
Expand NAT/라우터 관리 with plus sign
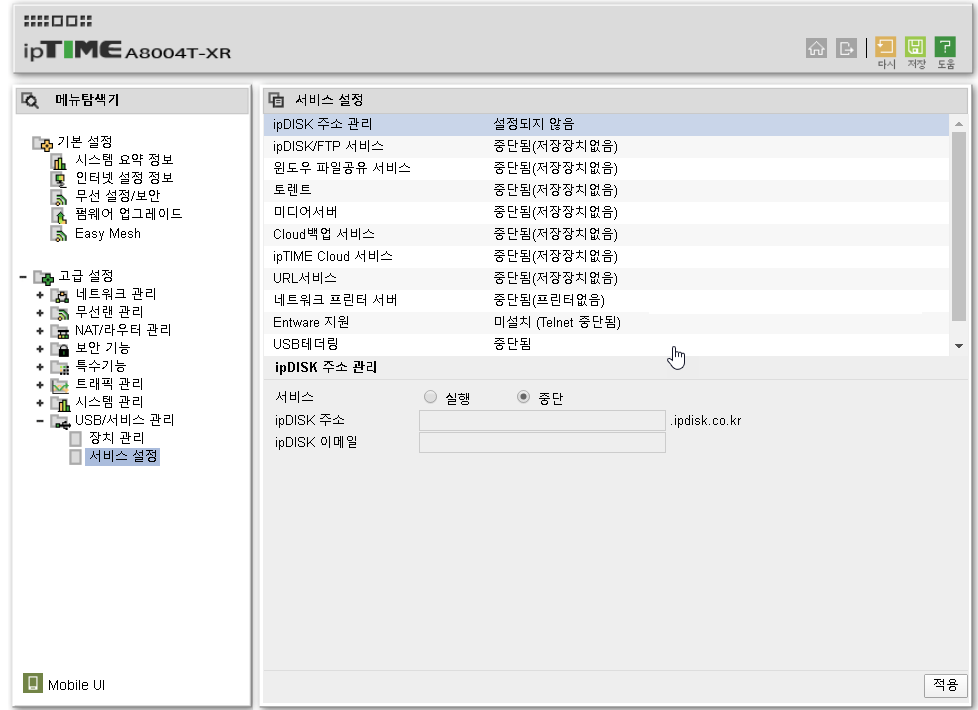click(40, 331)
